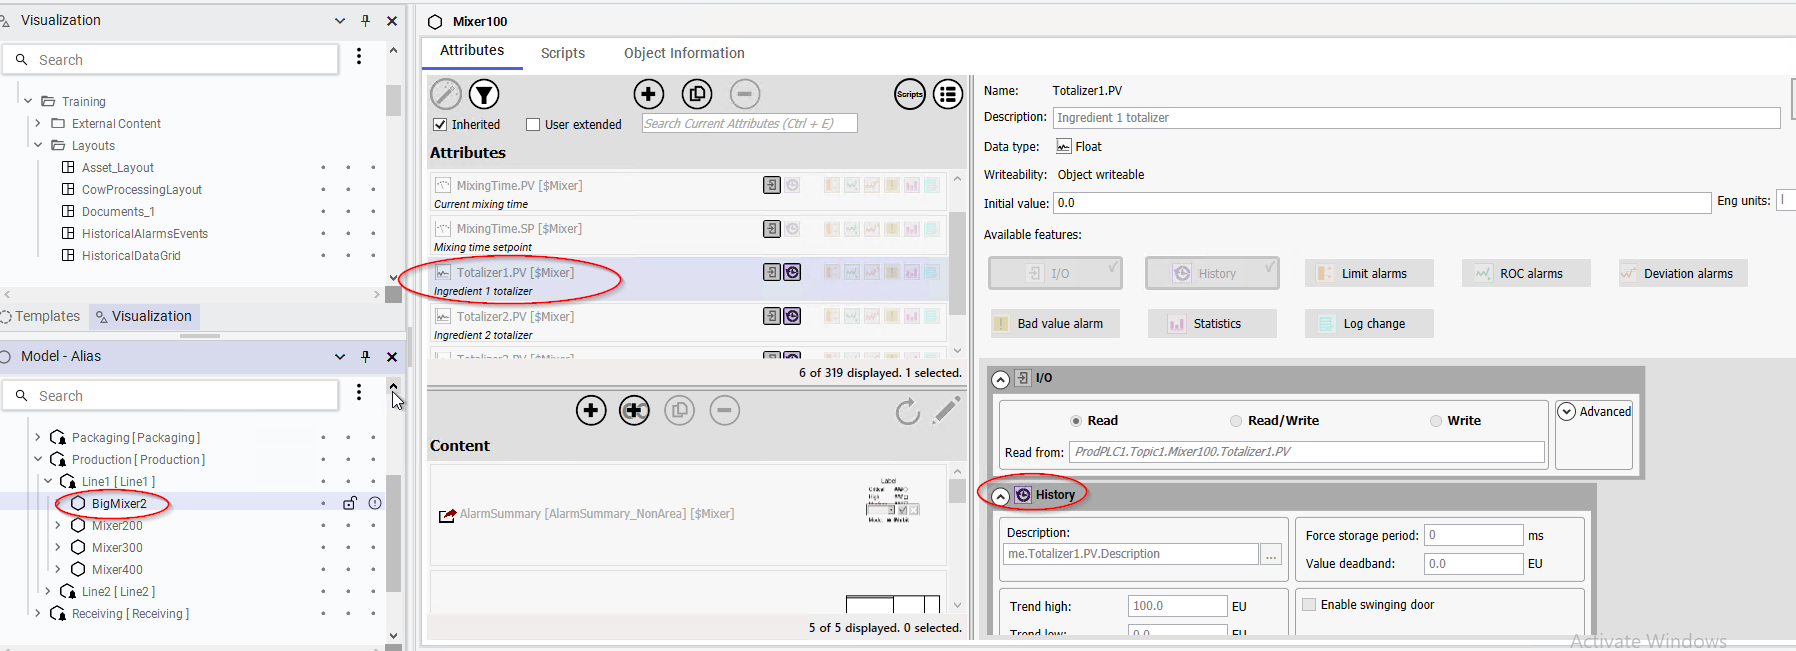The image size is (1796, 651).
Task: Open Model - Alias three-dot options menu
Action: [359, 393]
